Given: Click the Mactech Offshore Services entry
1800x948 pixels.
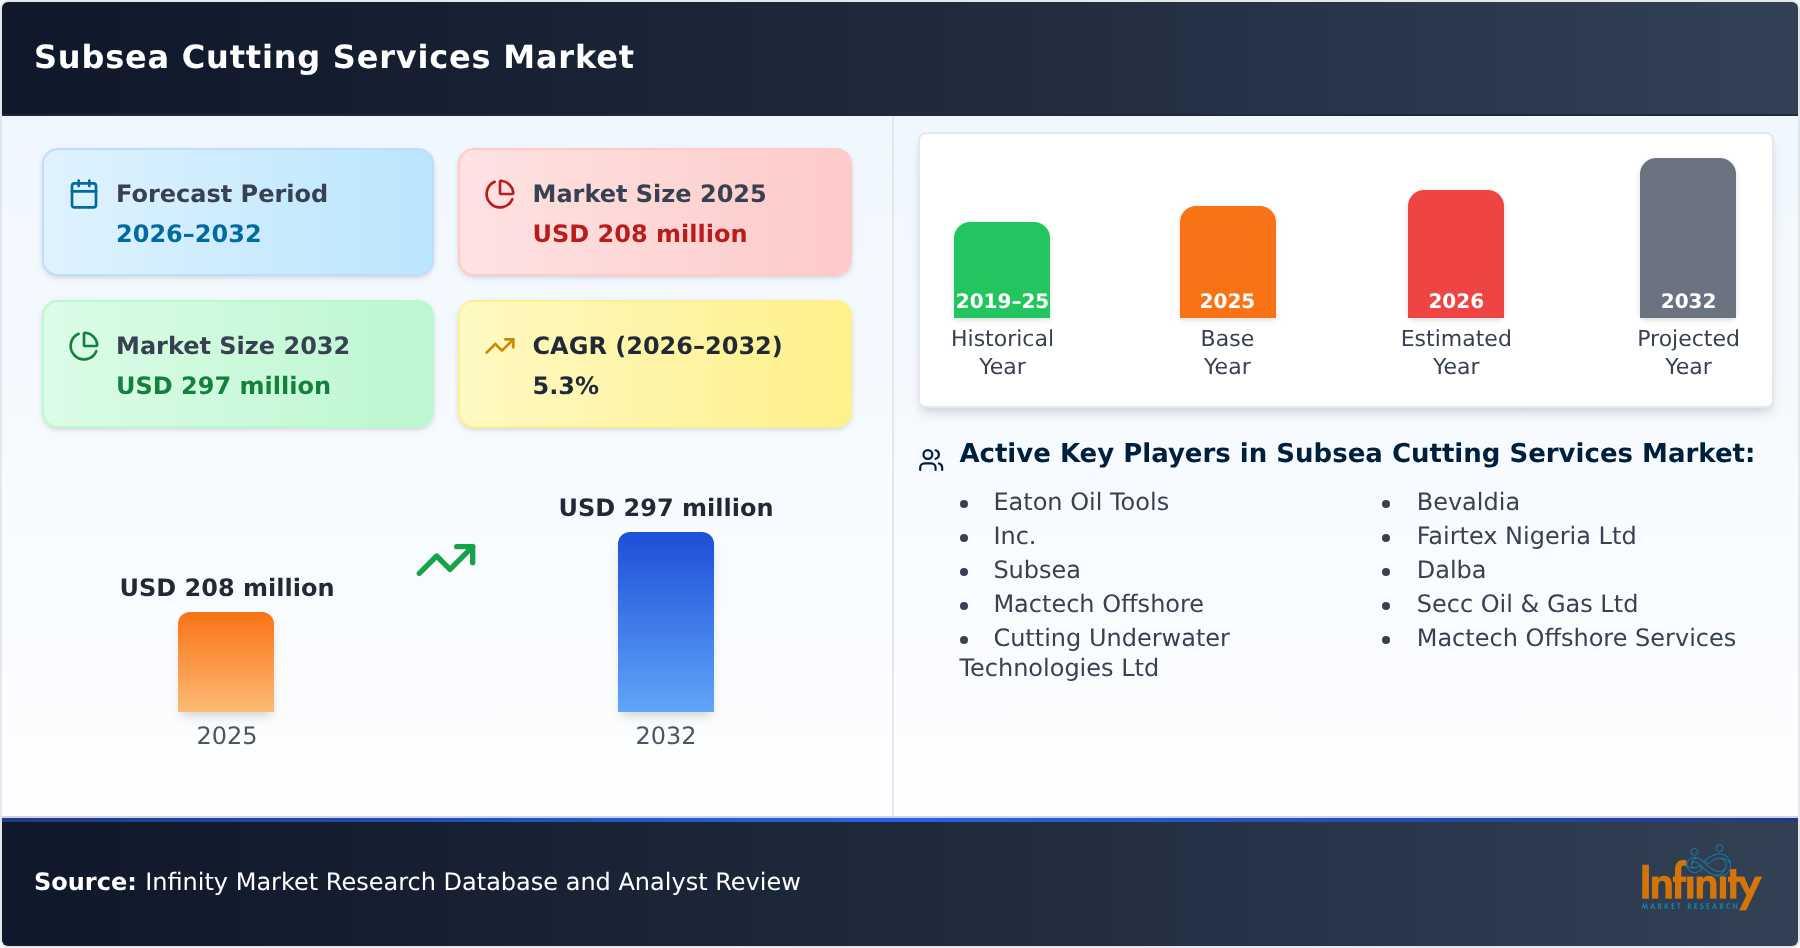Looking at the screenshot, I should 1576,638.
